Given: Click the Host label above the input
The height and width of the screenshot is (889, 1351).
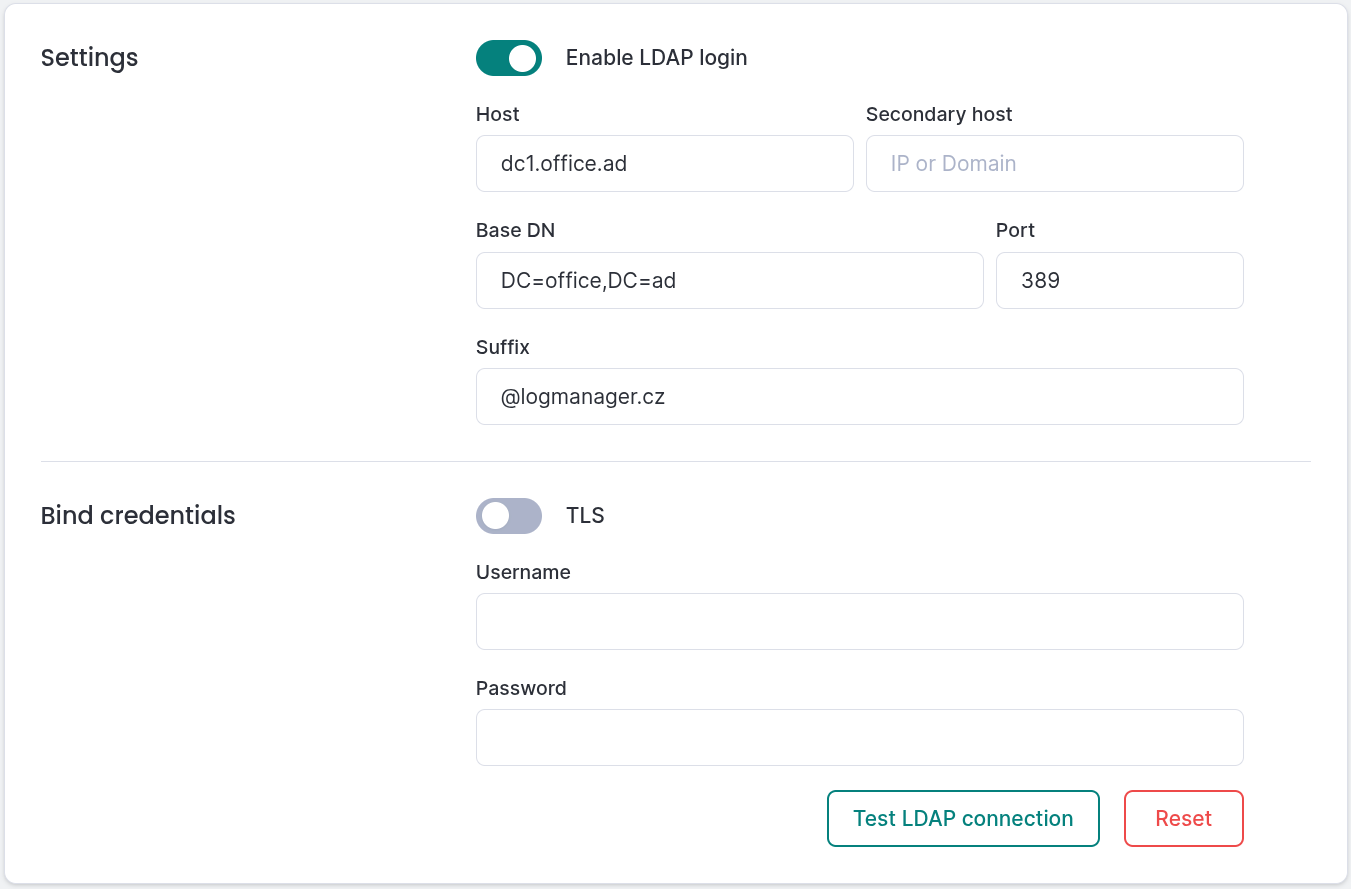Looking at the screenshot, I should pos(497,114).
